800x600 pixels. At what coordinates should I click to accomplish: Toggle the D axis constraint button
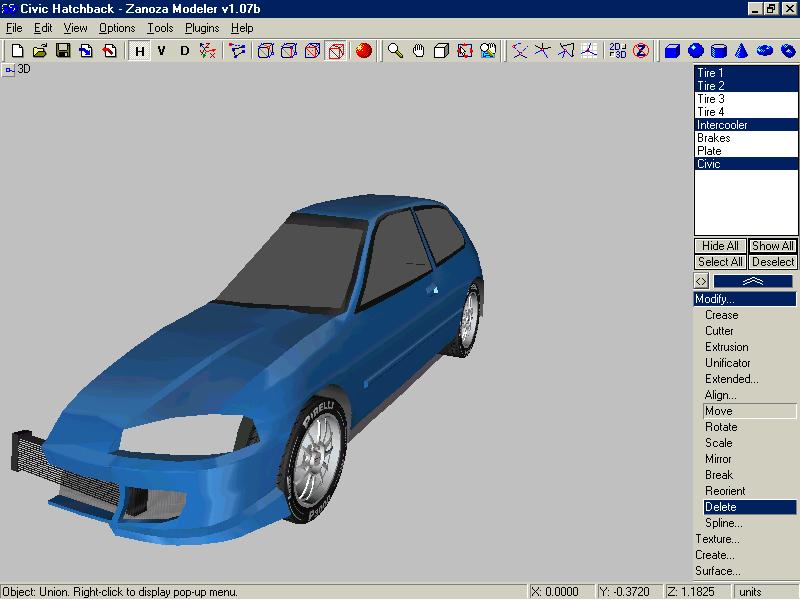(x=184, y=51)
